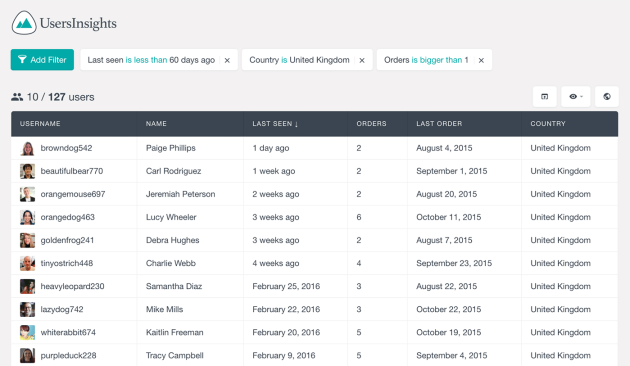Edit the Last seen is less than 60 days filter
Screen dimensions: 630x366
pyautogui.click(x=151, y=60)
